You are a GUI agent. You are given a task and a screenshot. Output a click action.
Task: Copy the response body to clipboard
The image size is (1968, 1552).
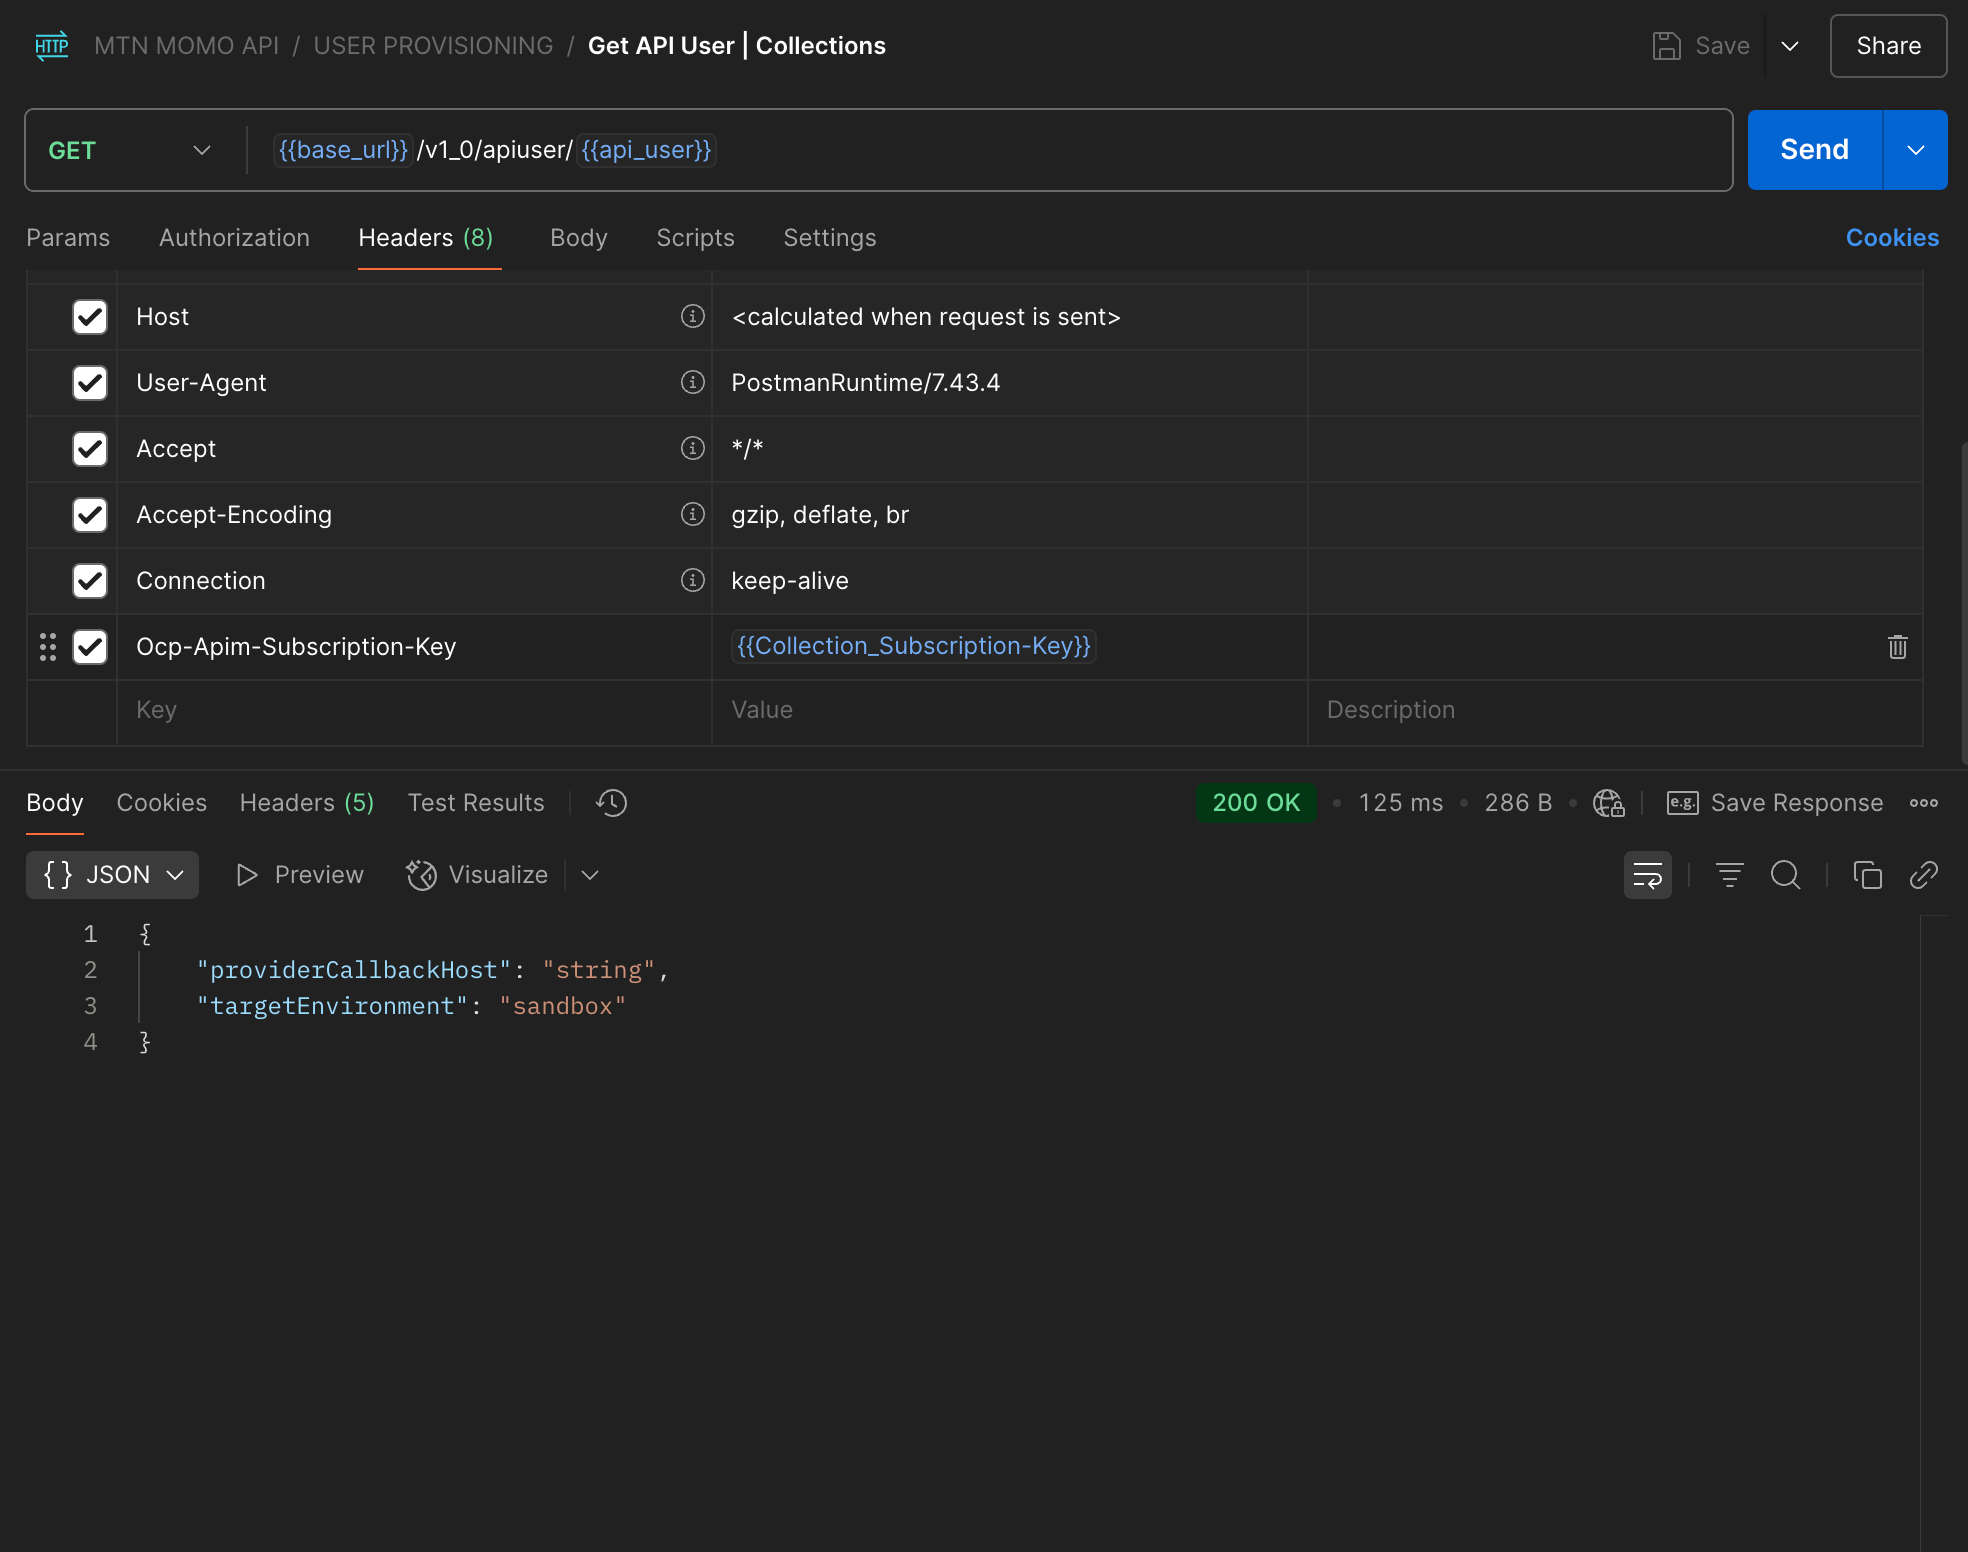point(1867,875)
